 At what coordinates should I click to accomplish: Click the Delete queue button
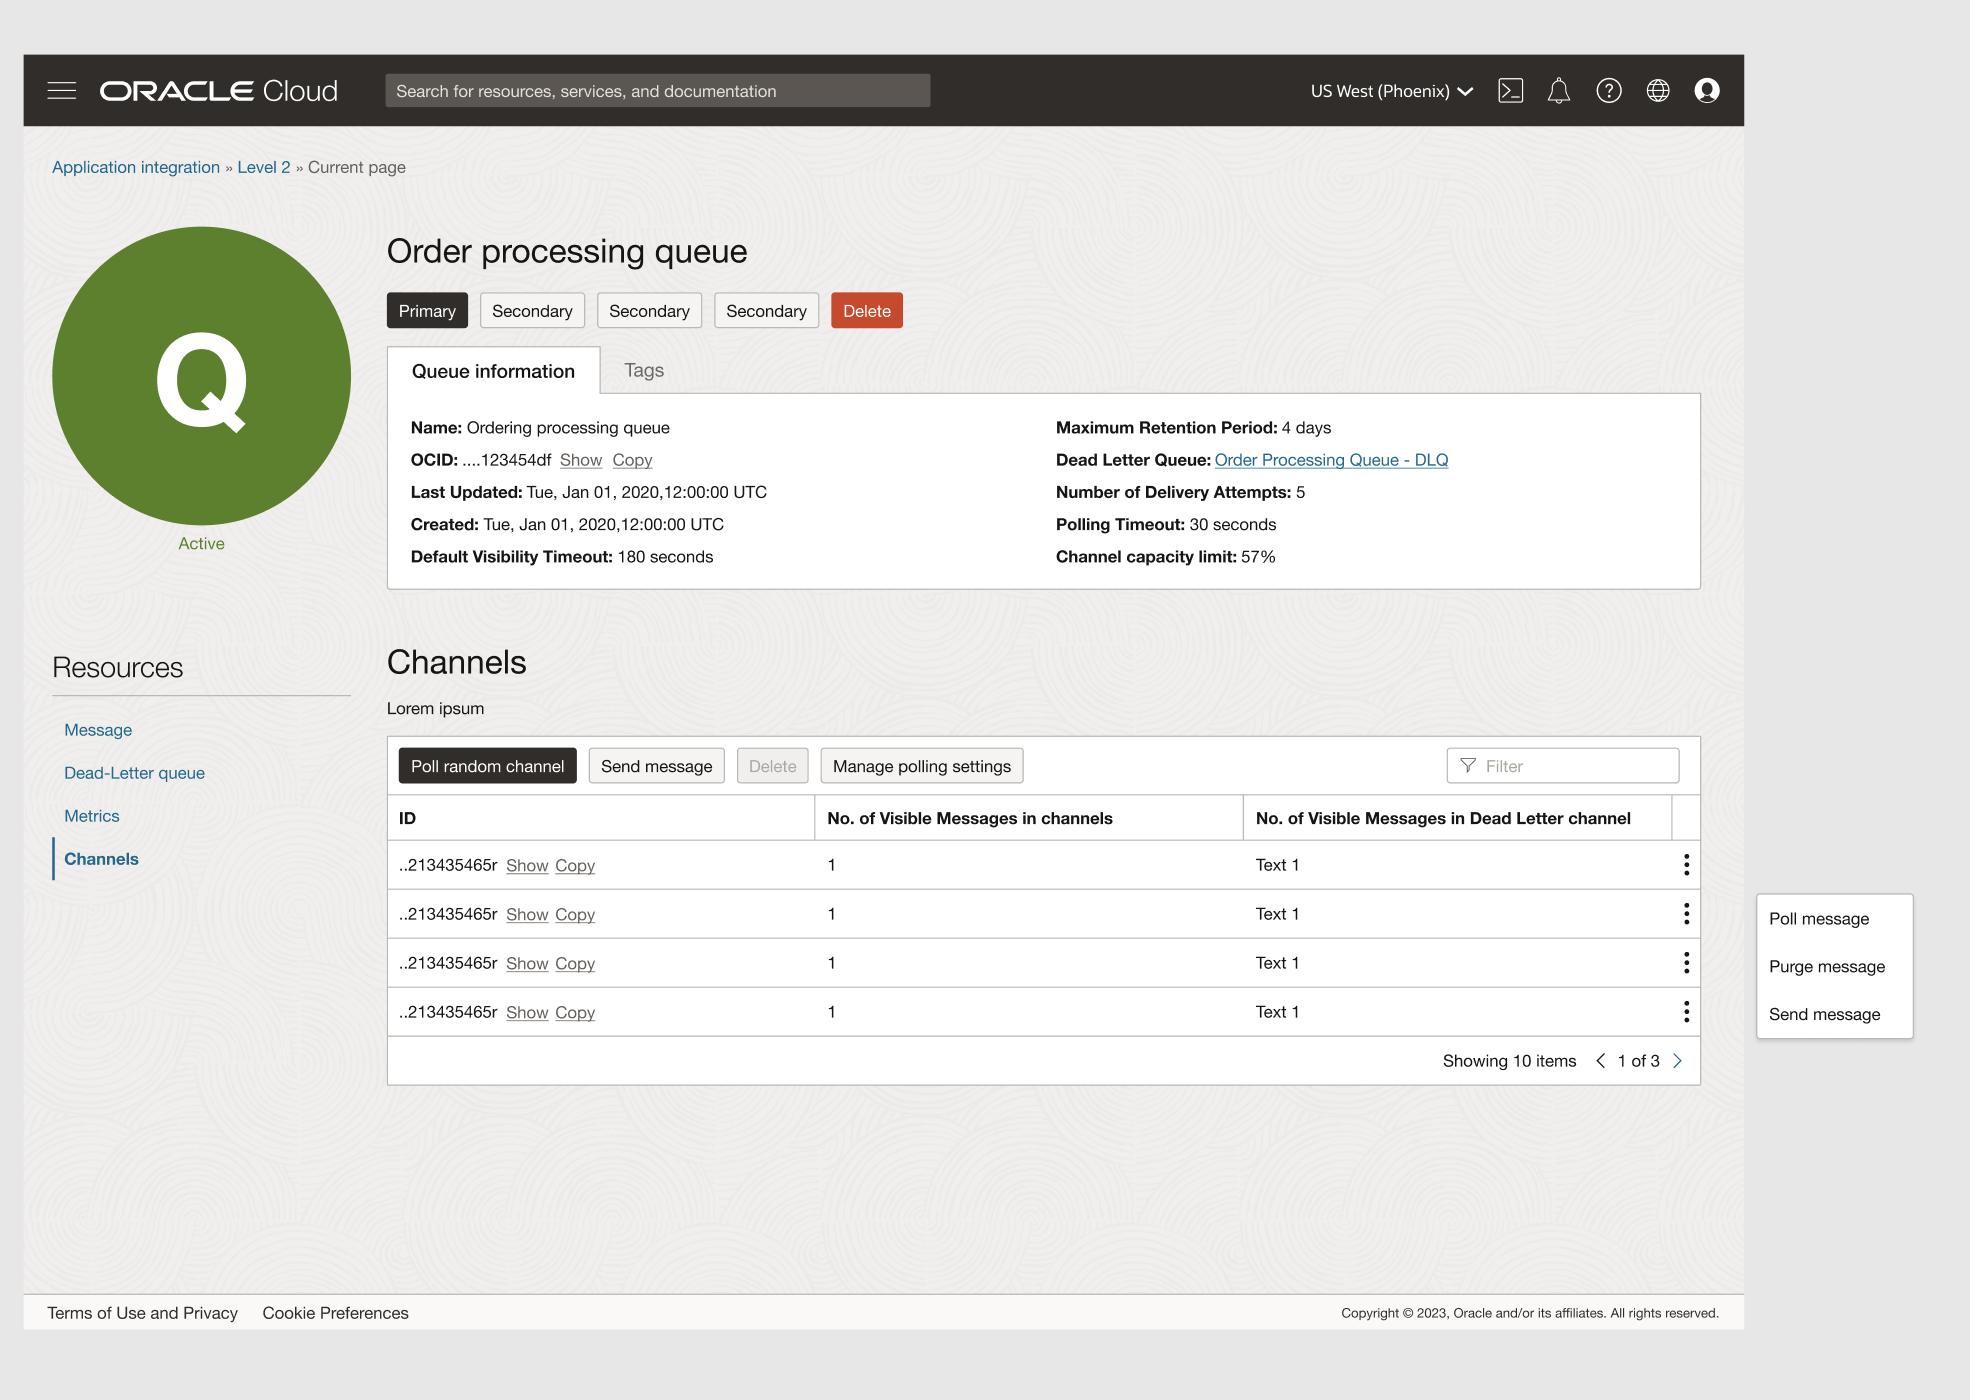click(x=866, y=310)
